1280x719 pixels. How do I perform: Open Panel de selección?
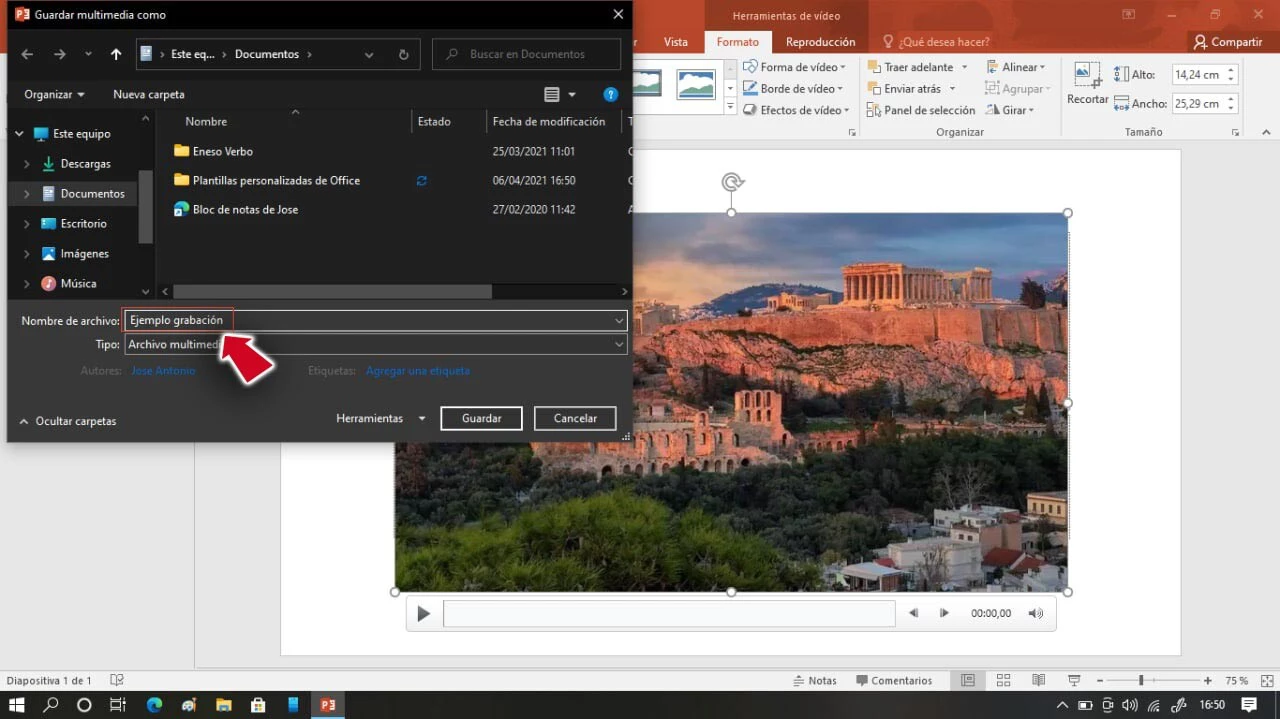[x=918, y=110]
